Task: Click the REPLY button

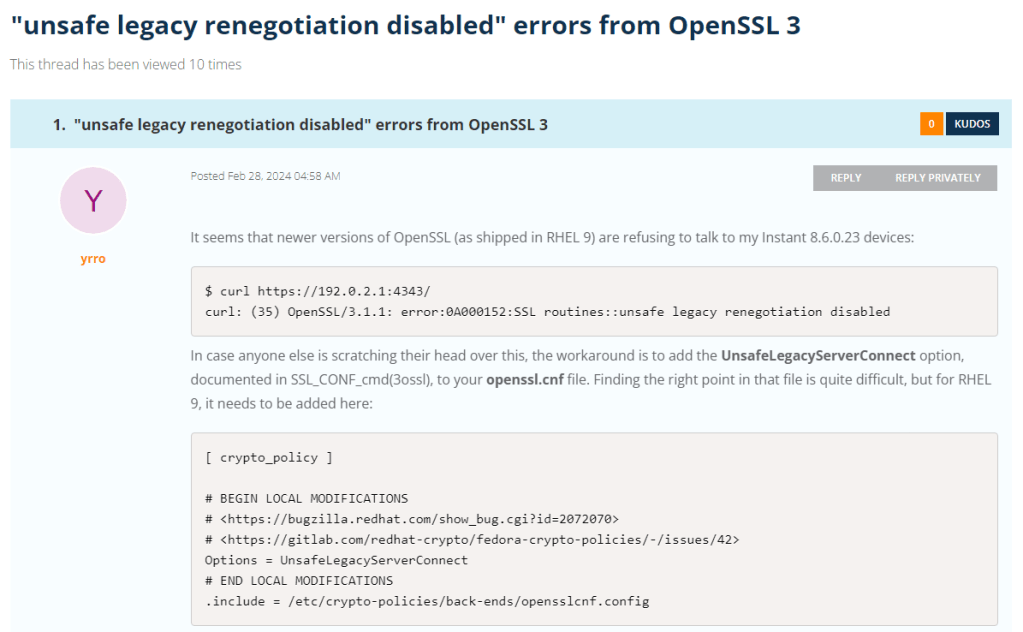Action: [x=845, y=178]
